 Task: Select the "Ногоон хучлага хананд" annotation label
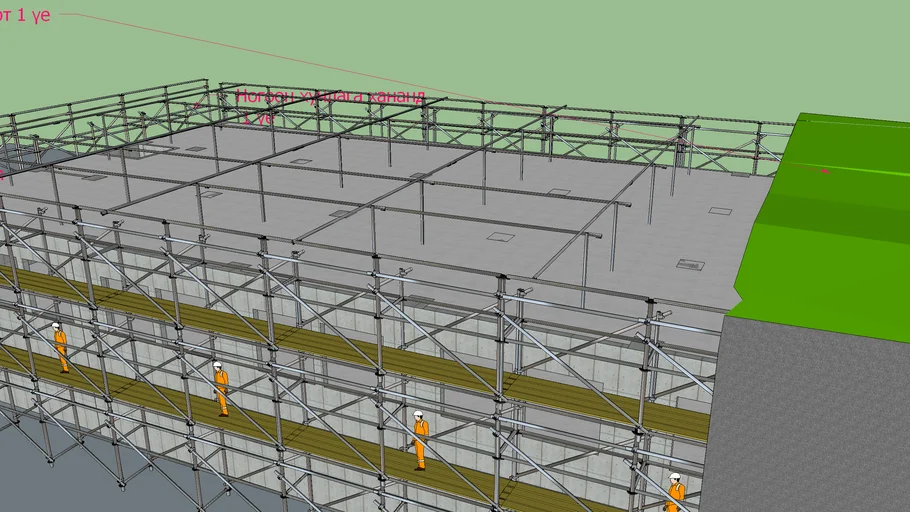click(329, 97)
